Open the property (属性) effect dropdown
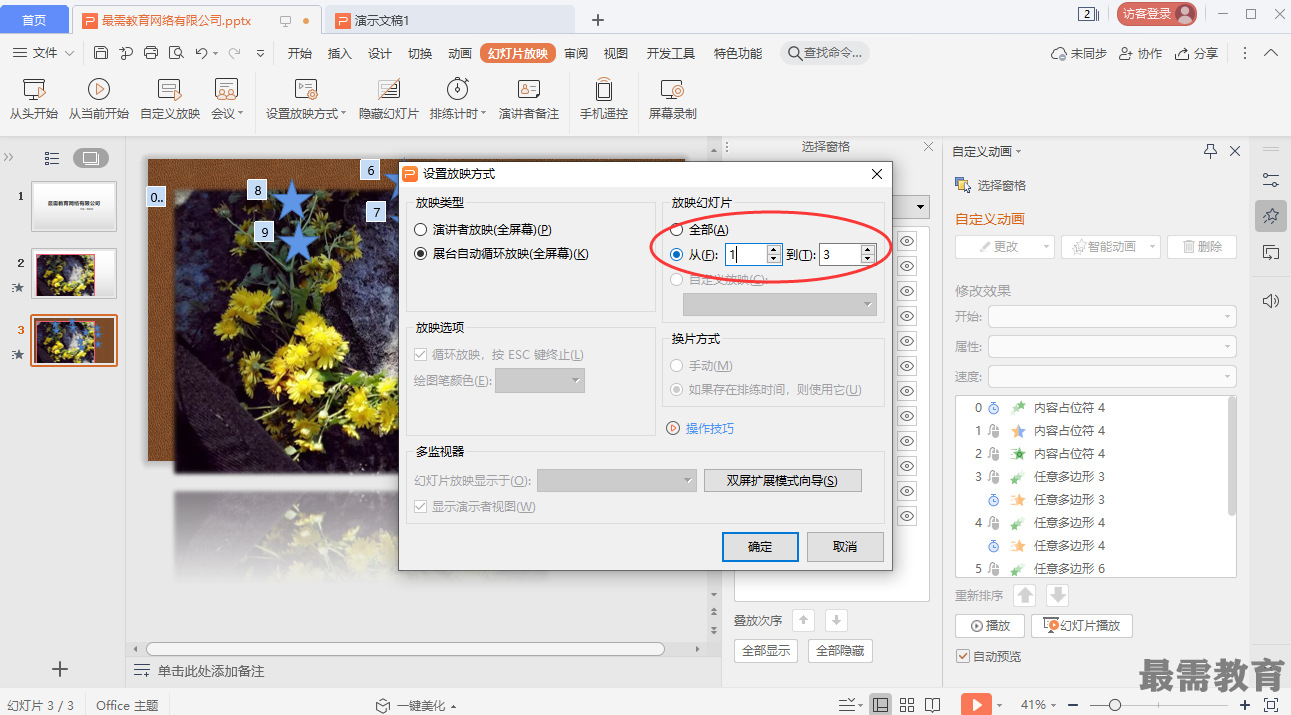 (x=1112, y=347)
